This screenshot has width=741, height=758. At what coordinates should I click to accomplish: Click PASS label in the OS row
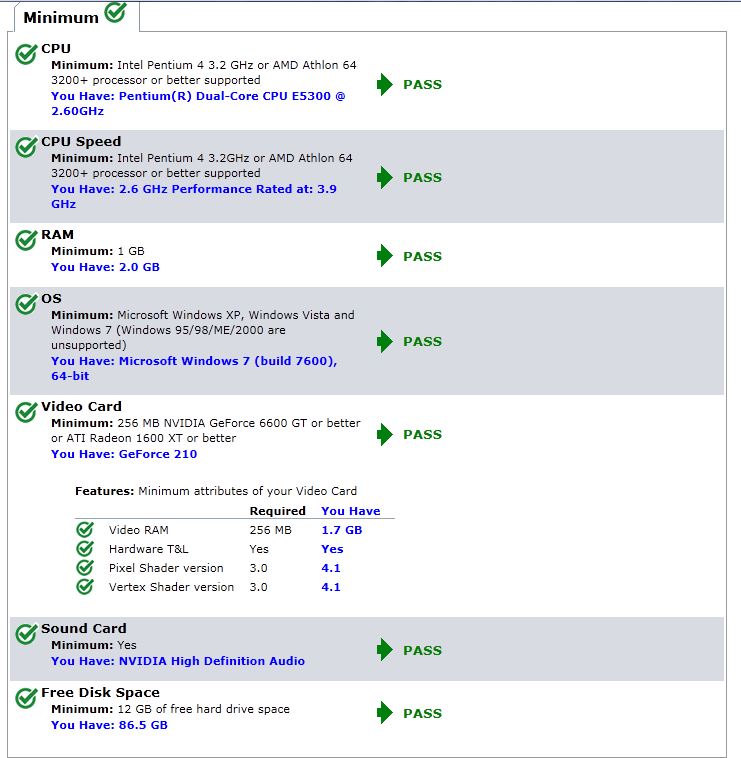pyautogui.click(x=422, y=342)
